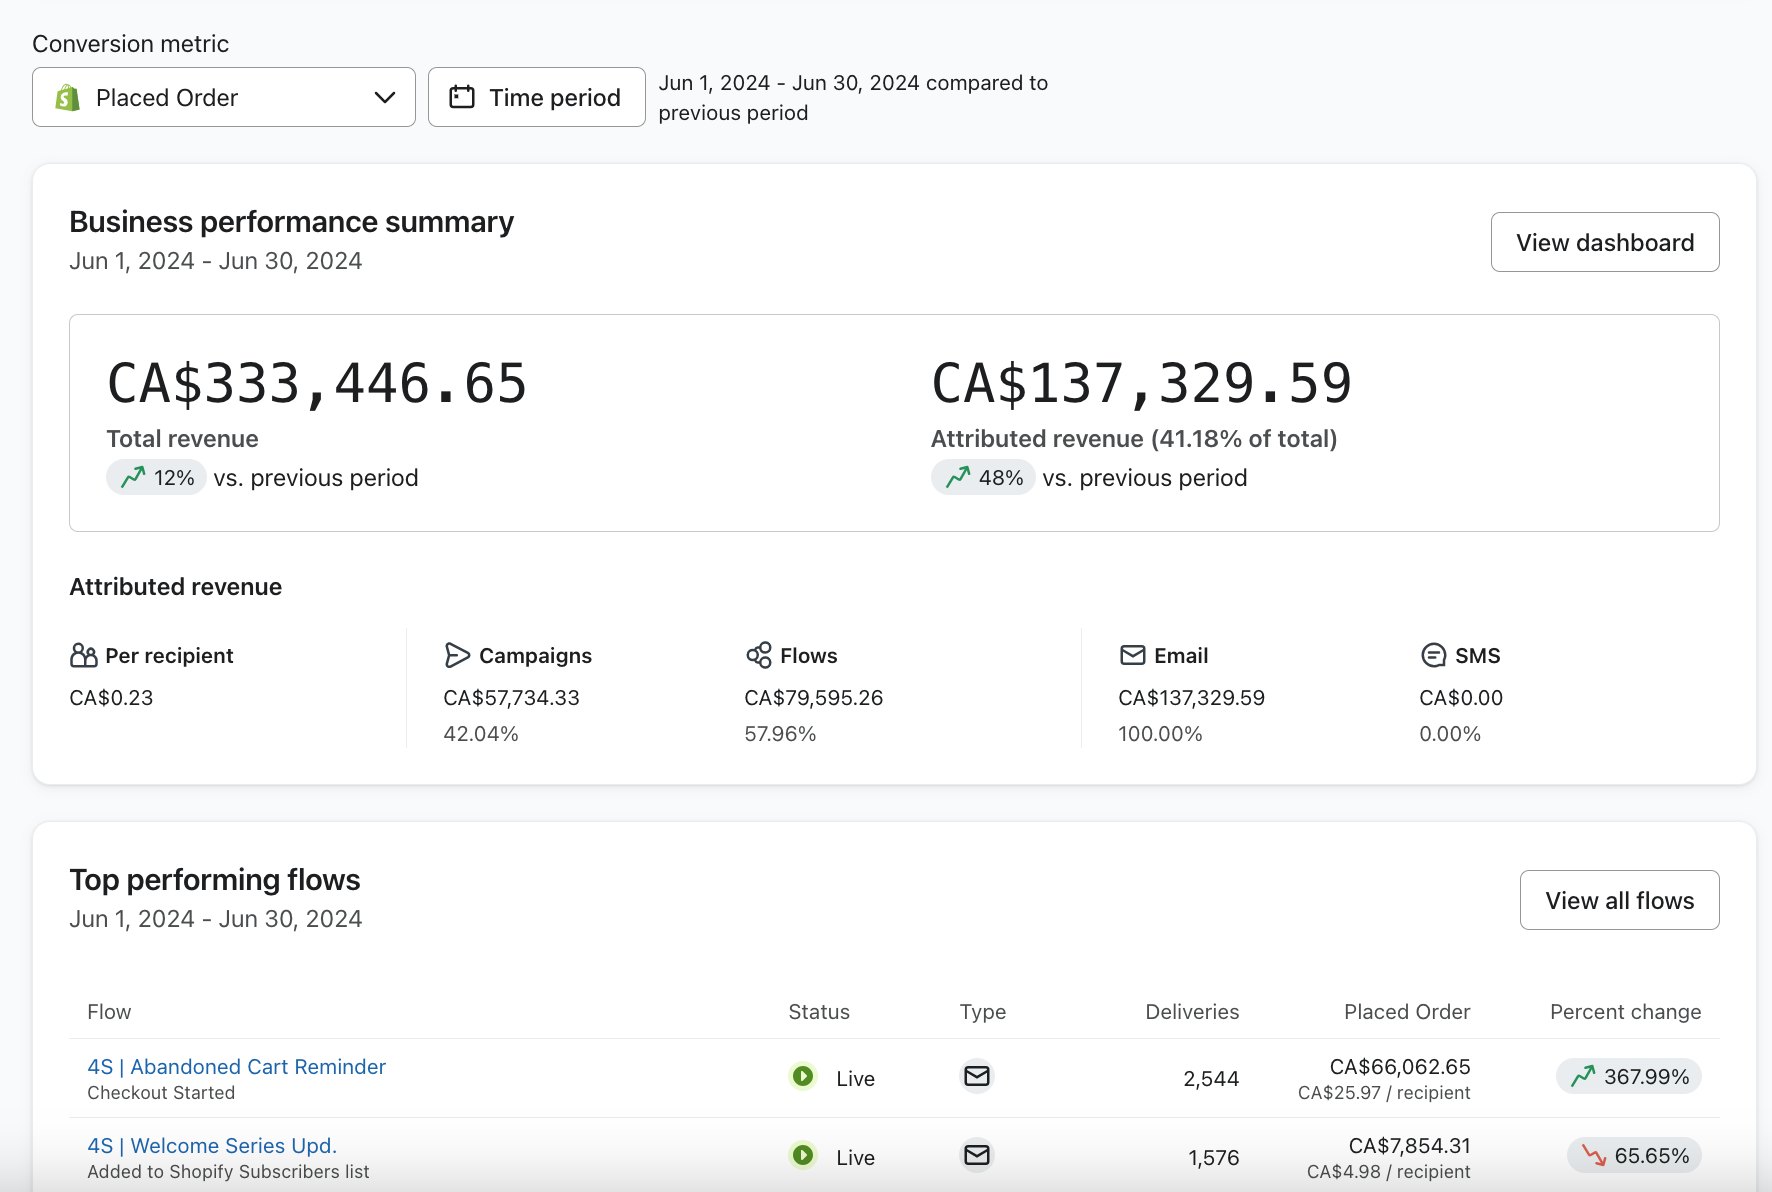The width and height of the screenshot is (1772, 1192).
Task: Click the Percent change column header
Action: pyautogui.click(x=1625, y=1012)
